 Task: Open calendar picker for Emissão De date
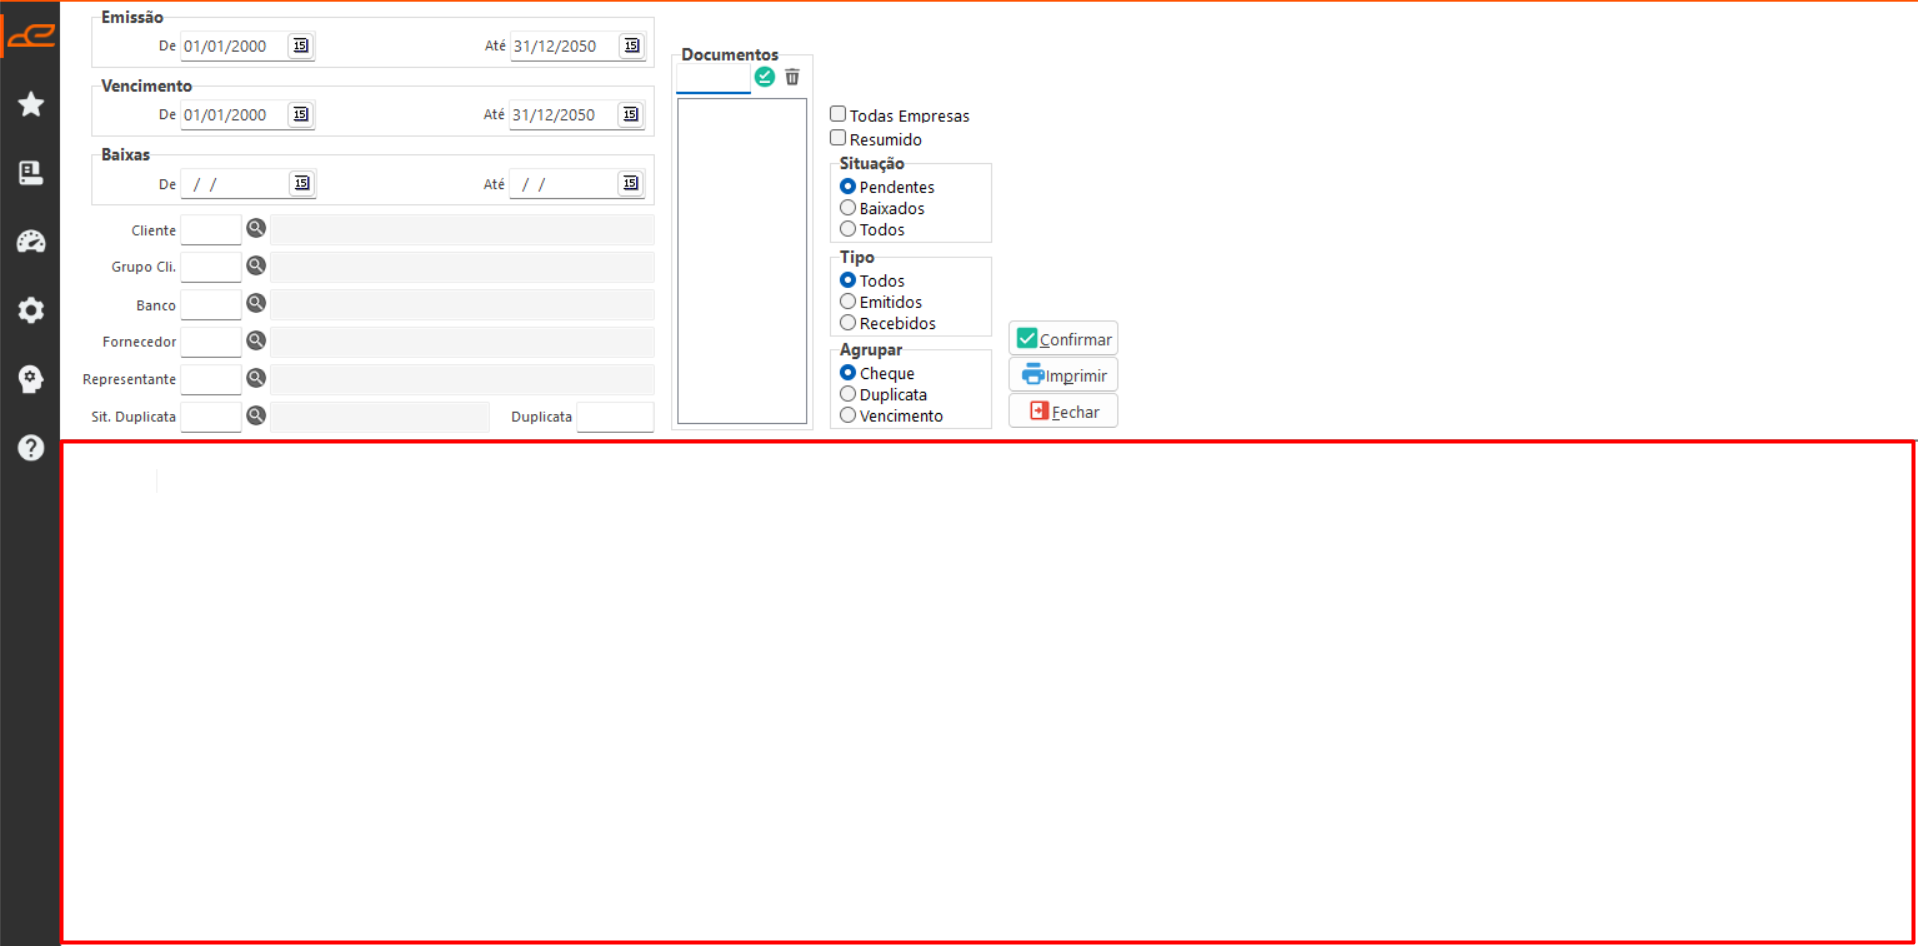coord(301,46)
